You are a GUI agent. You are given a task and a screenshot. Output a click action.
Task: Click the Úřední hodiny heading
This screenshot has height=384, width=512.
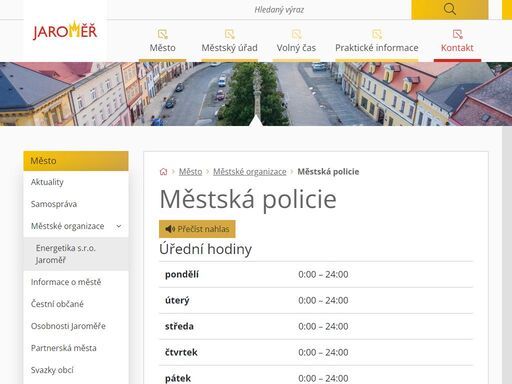point(205,249)
